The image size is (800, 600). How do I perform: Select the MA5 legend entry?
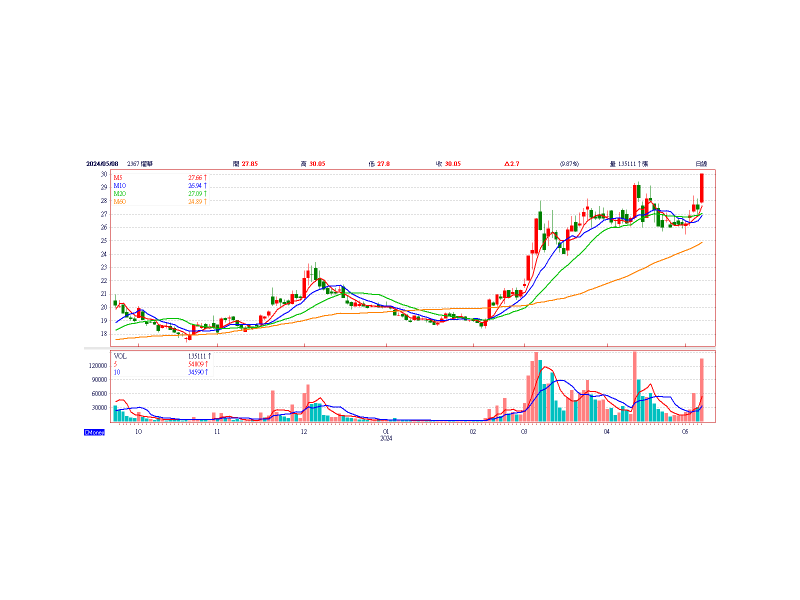[119, 177]
